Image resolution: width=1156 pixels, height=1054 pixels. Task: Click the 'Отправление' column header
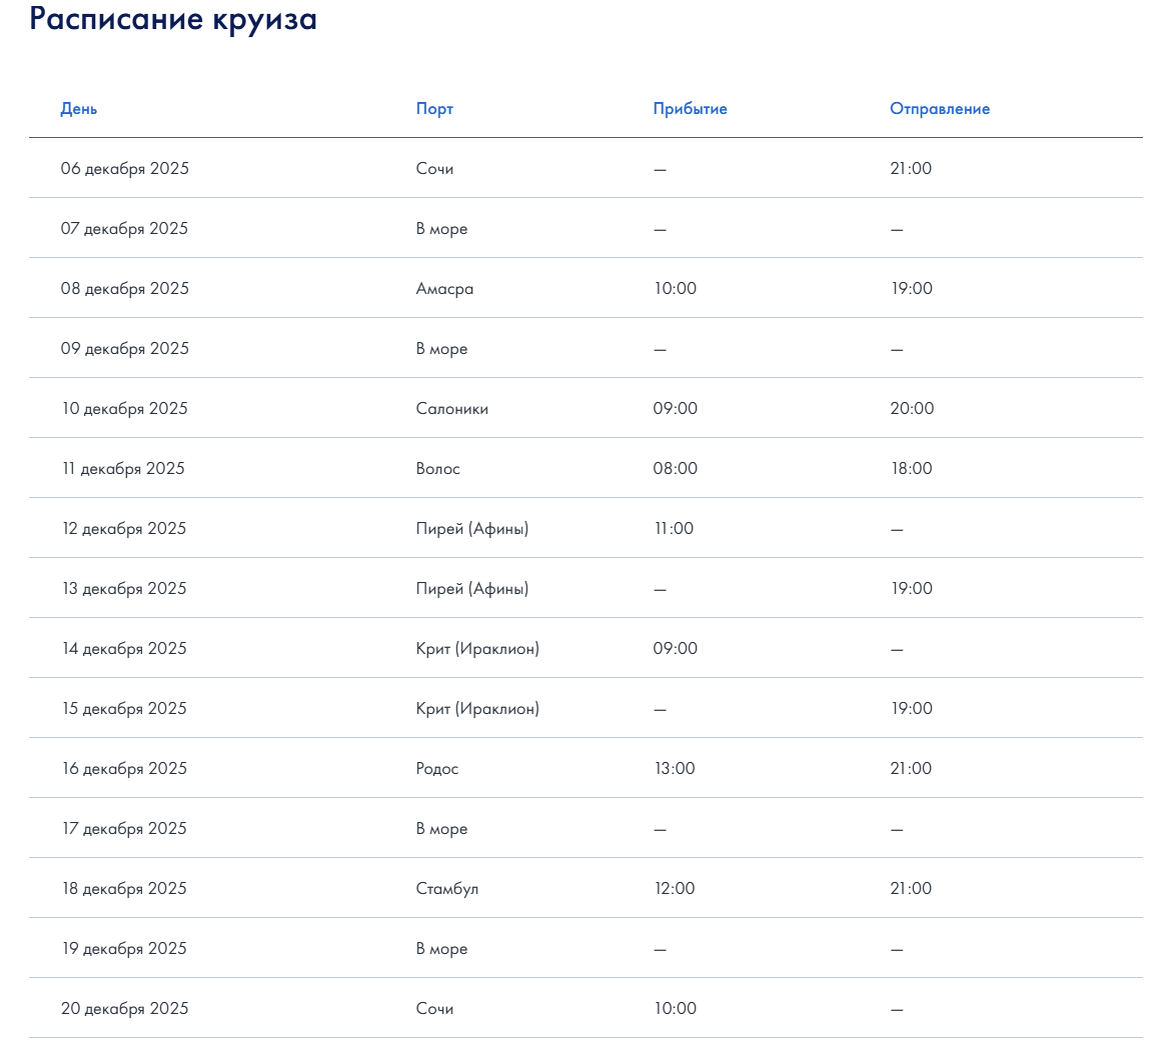tap(939, 108)
